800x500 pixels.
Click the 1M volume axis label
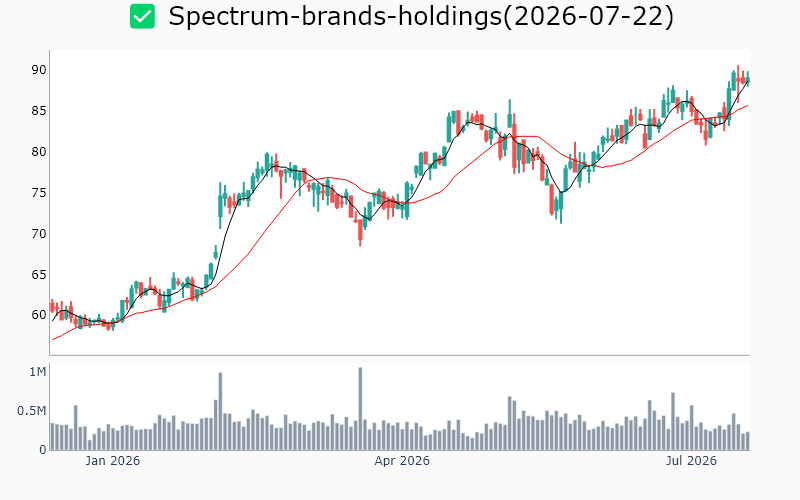pos(37,372)
